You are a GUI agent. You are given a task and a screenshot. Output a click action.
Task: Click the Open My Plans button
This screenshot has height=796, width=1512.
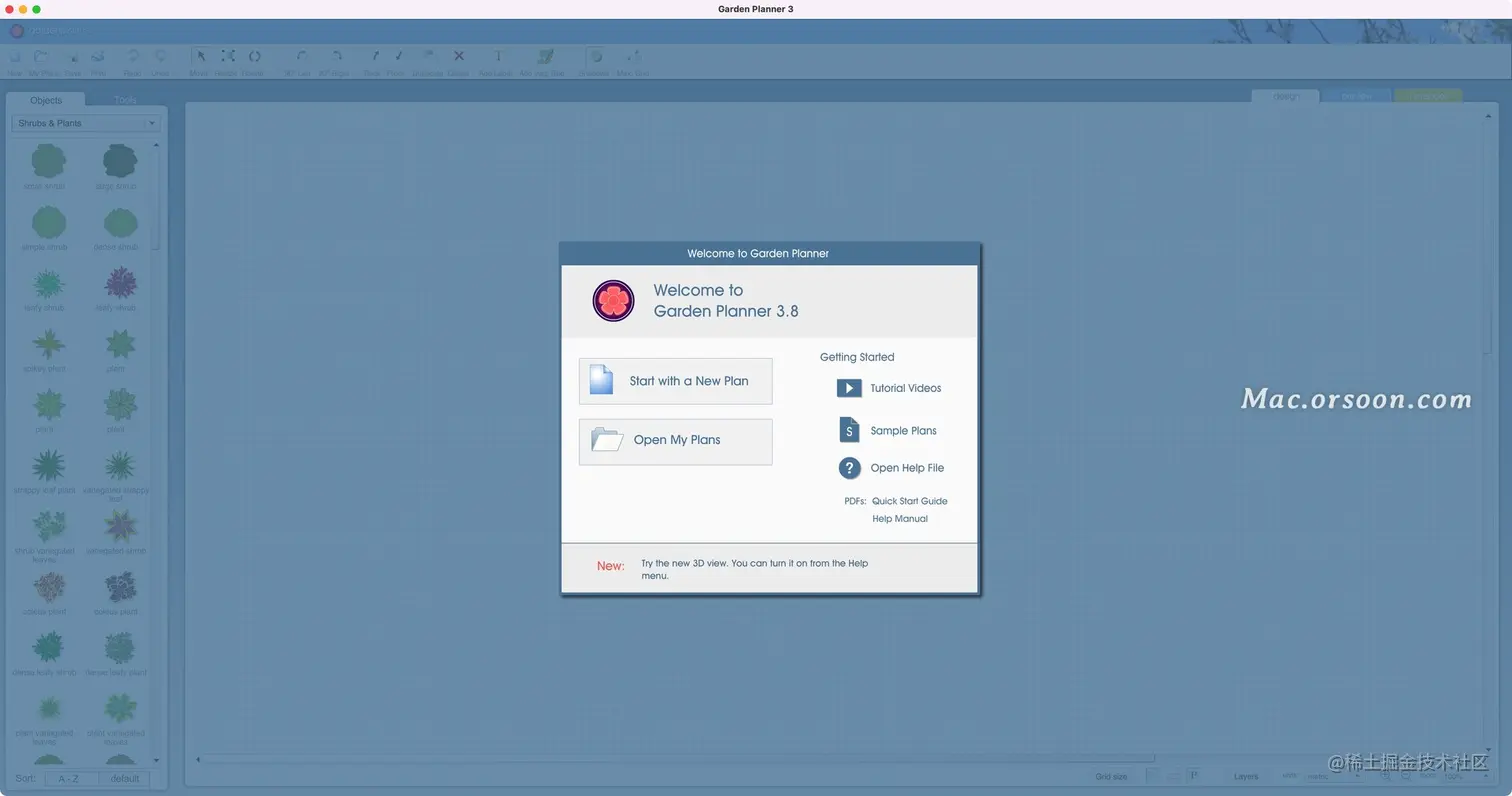[x=676, y=442]
